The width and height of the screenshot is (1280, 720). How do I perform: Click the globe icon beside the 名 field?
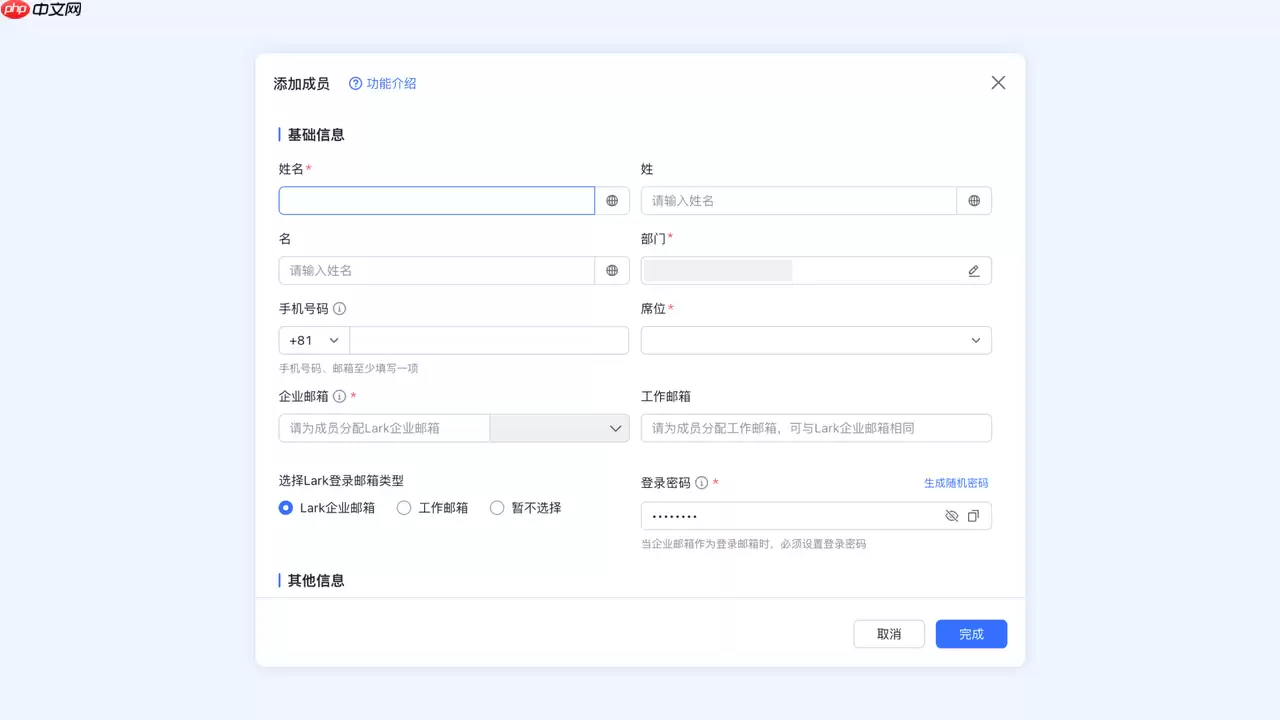coord(612,270)
